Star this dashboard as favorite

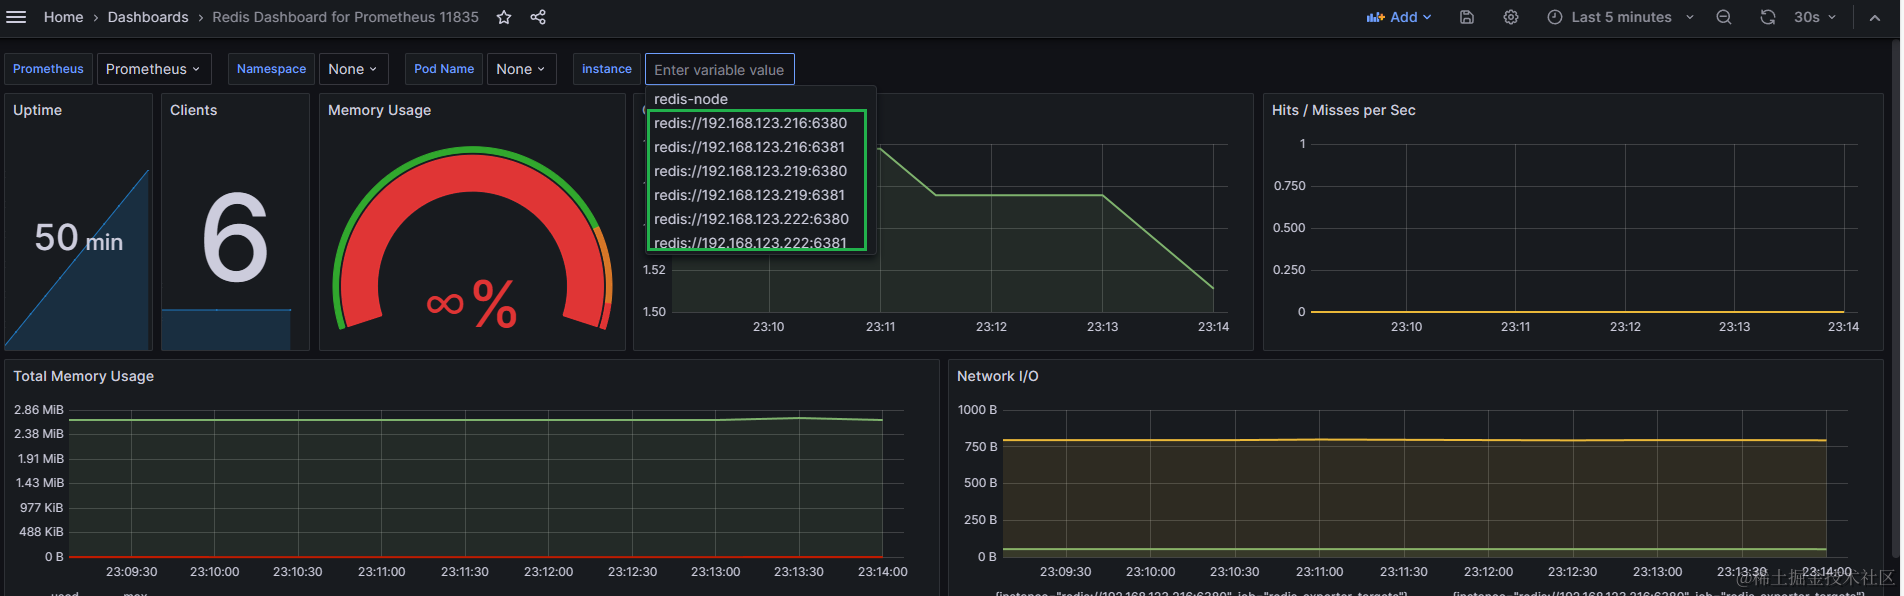[504, 17]
